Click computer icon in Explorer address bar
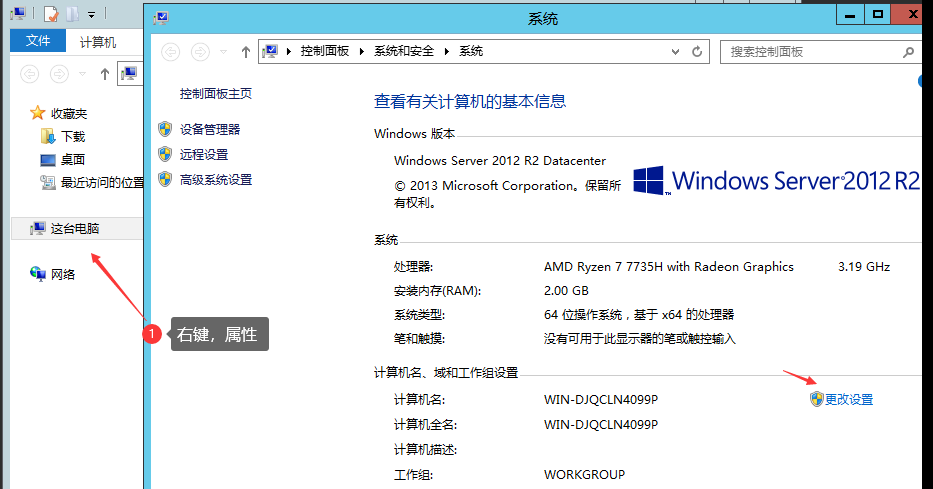The image size is (933, 489). point(129,73)
